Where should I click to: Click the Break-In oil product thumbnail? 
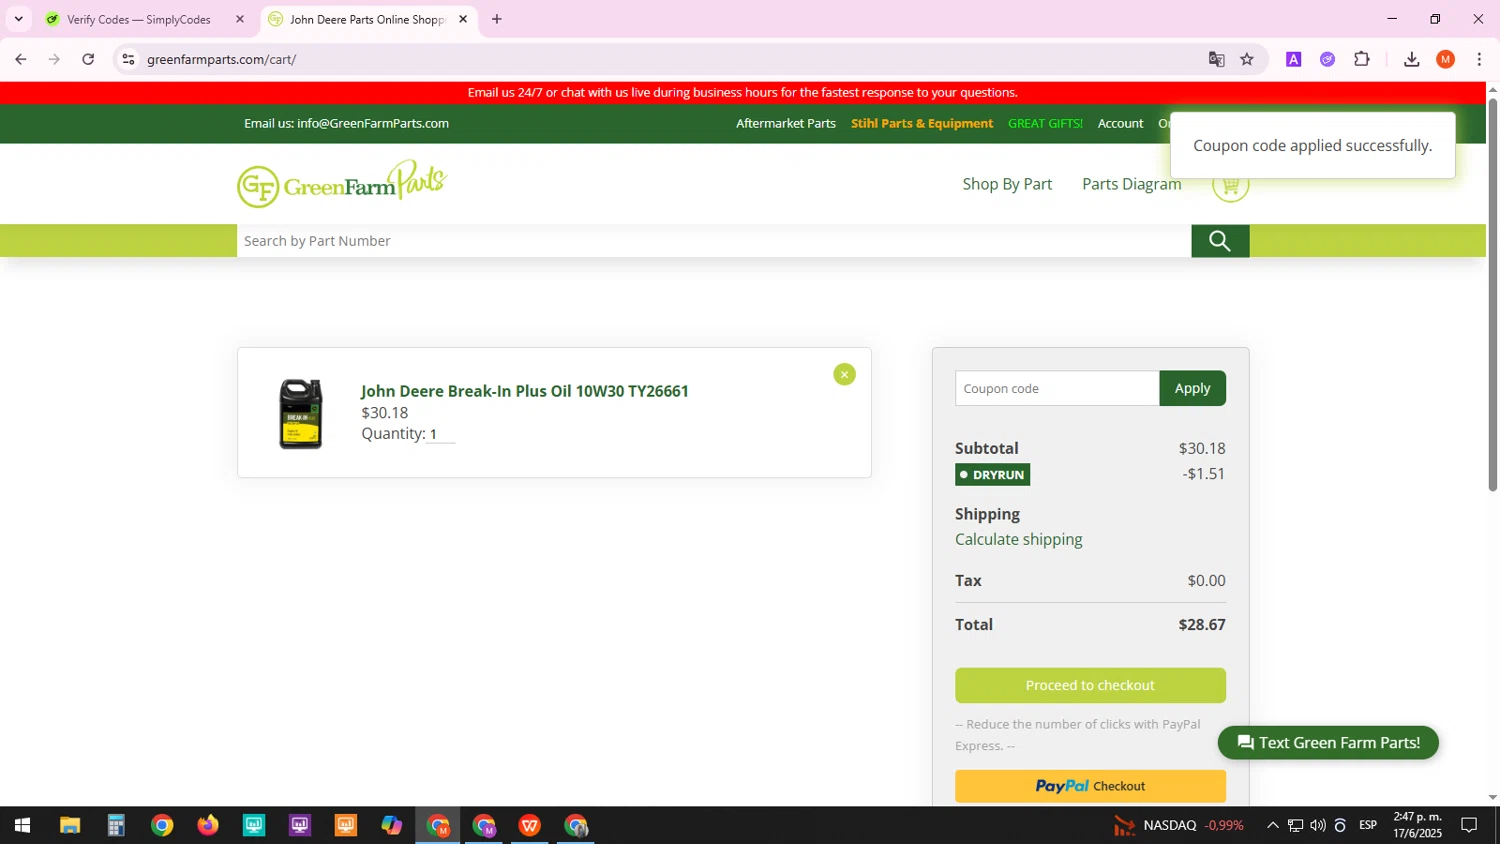301,413
